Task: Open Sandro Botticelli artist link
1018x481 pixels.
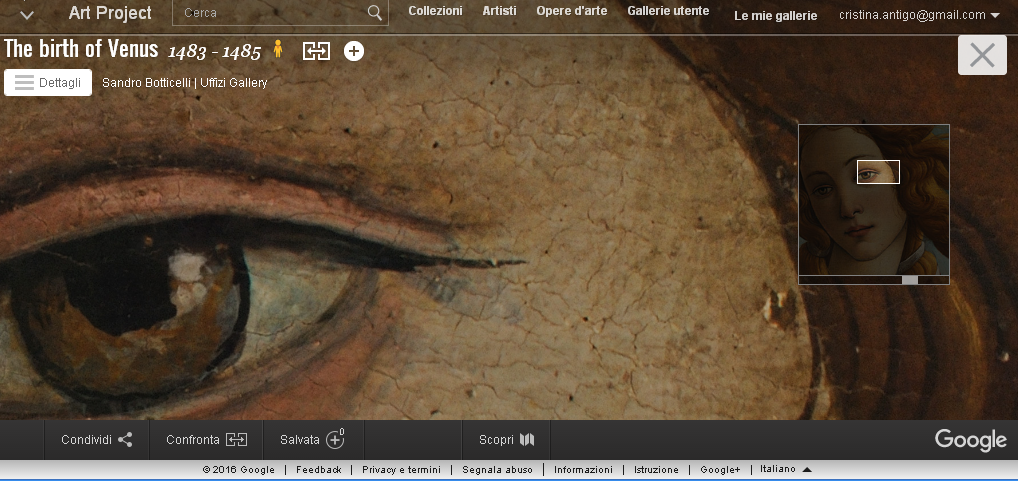Action: point(146,82)
